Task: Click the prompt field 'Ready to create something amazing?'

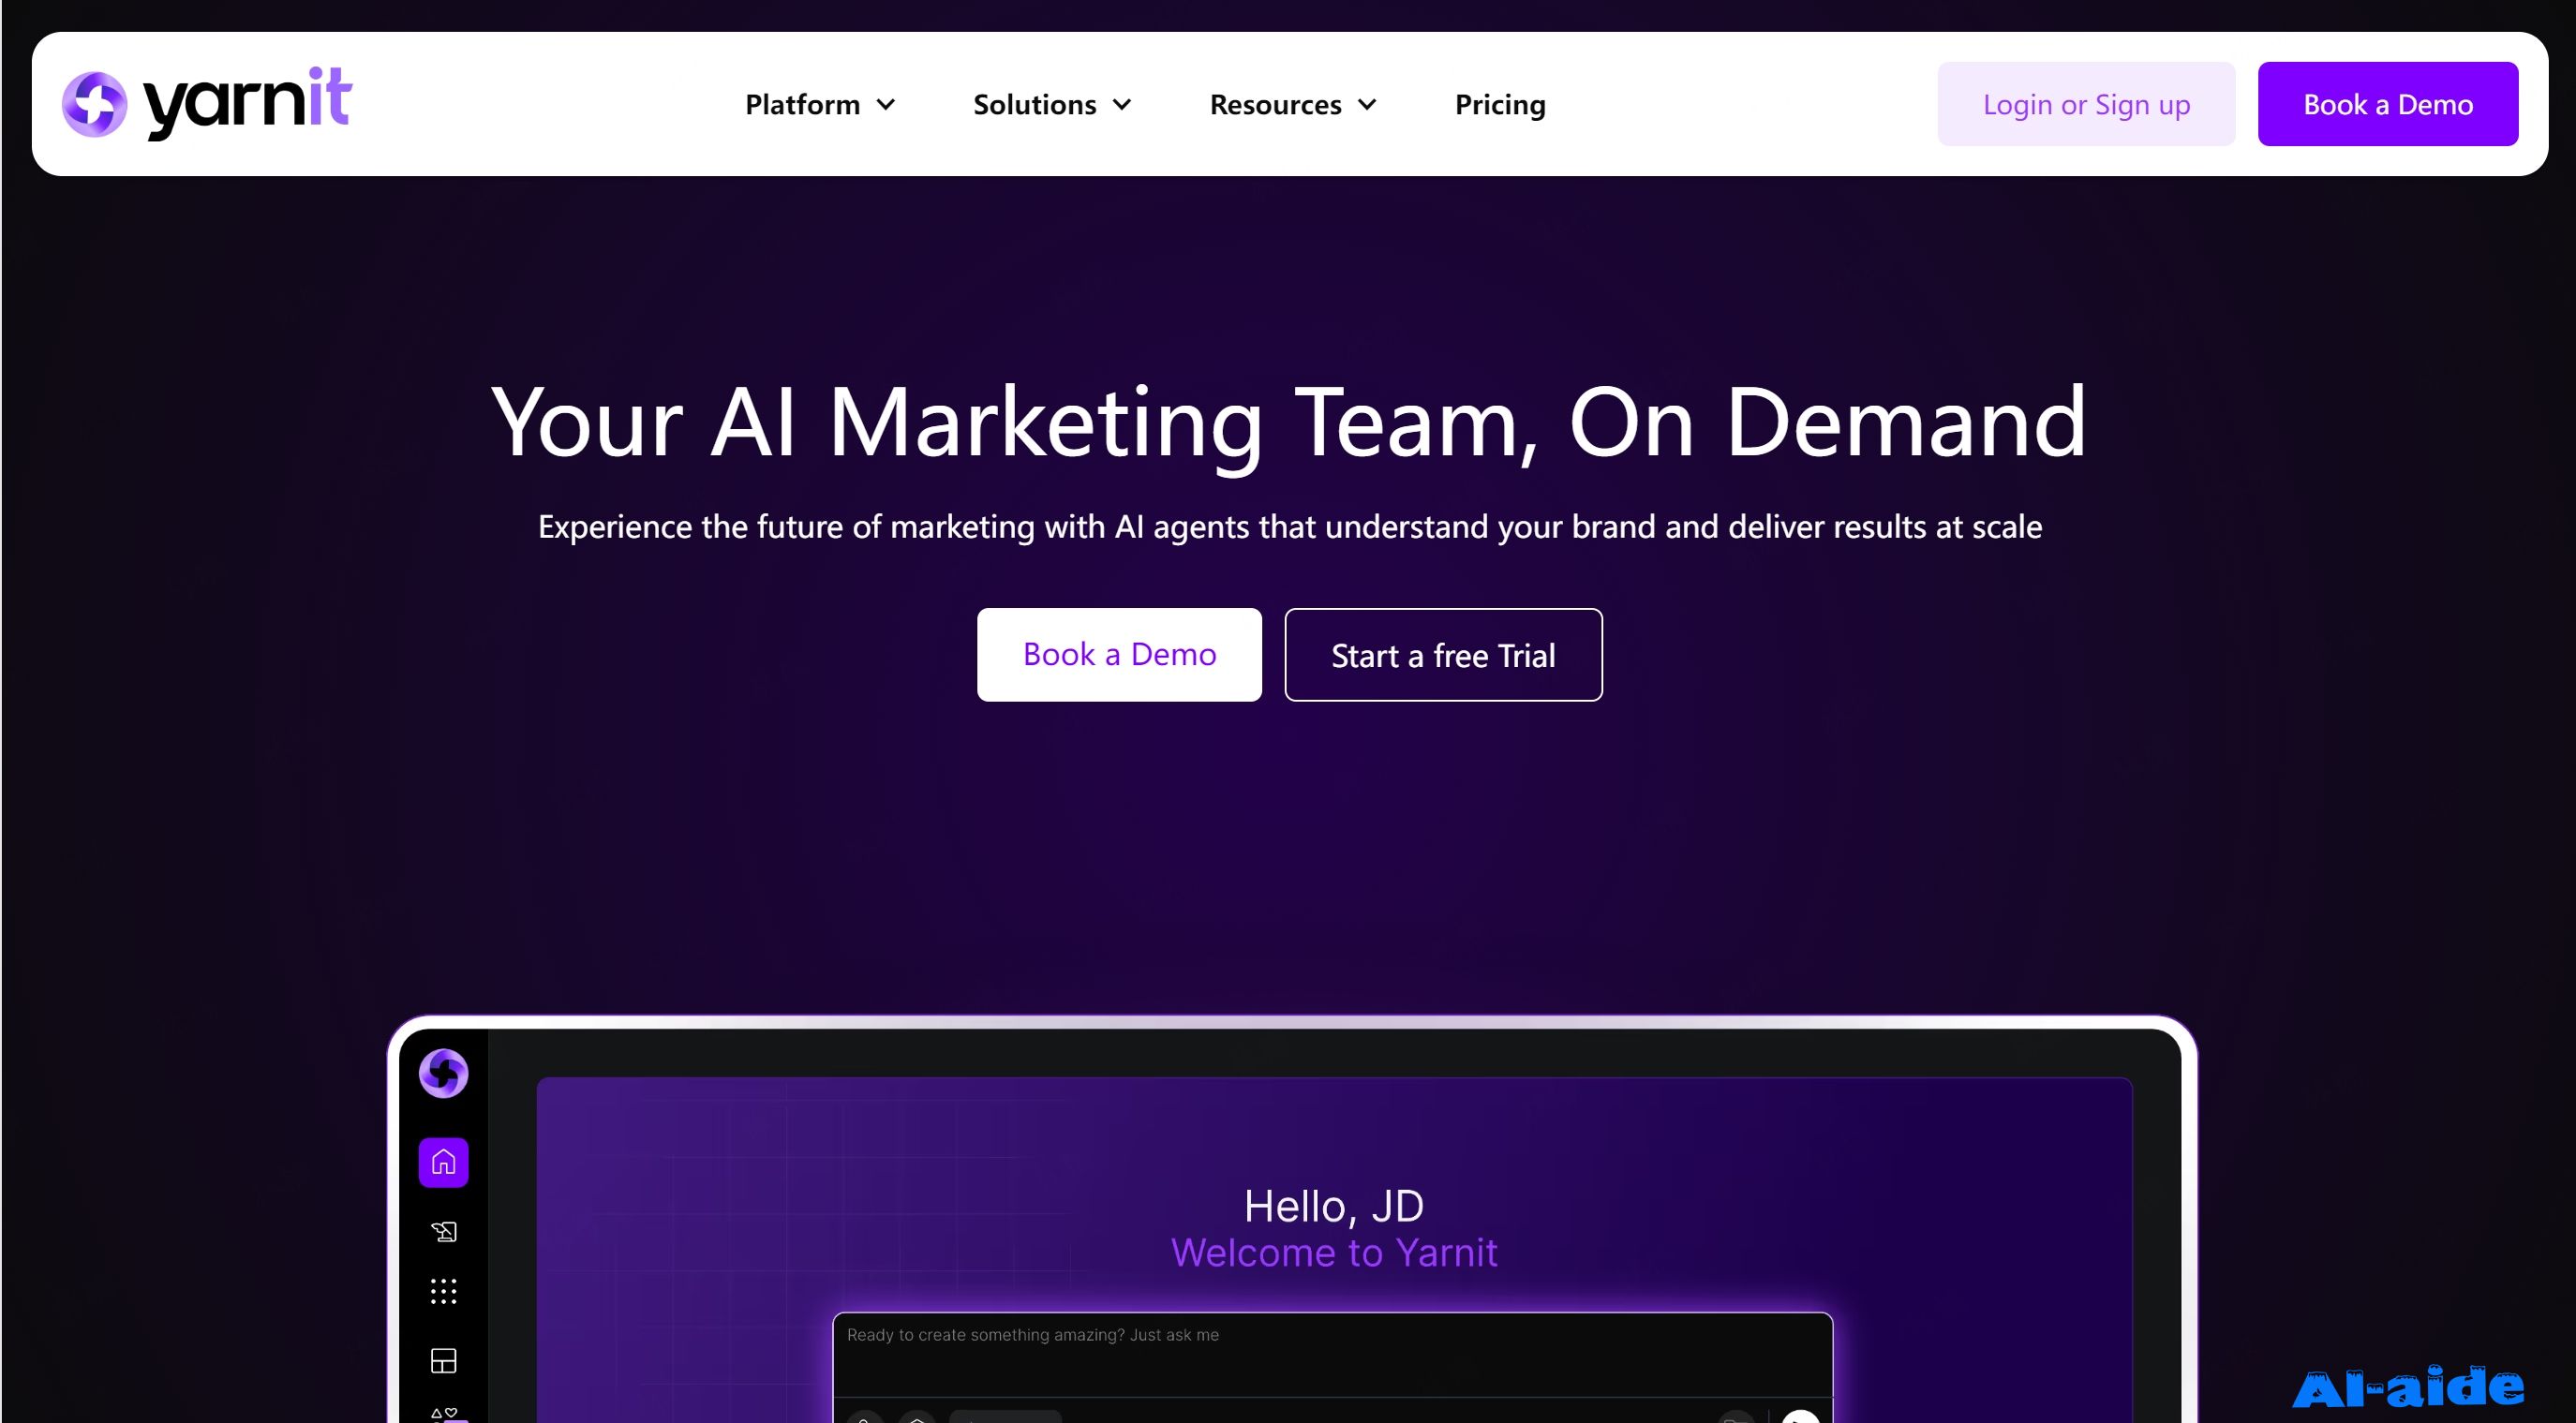Action: point(1332,1355)
